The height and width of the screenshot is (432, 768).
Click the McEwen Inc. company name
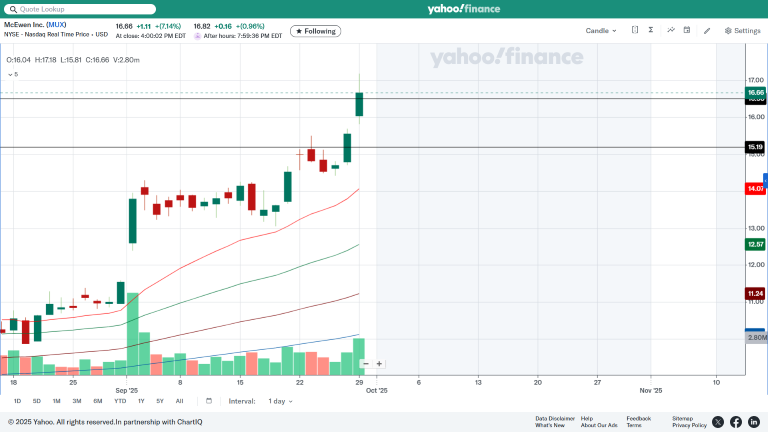24,24
